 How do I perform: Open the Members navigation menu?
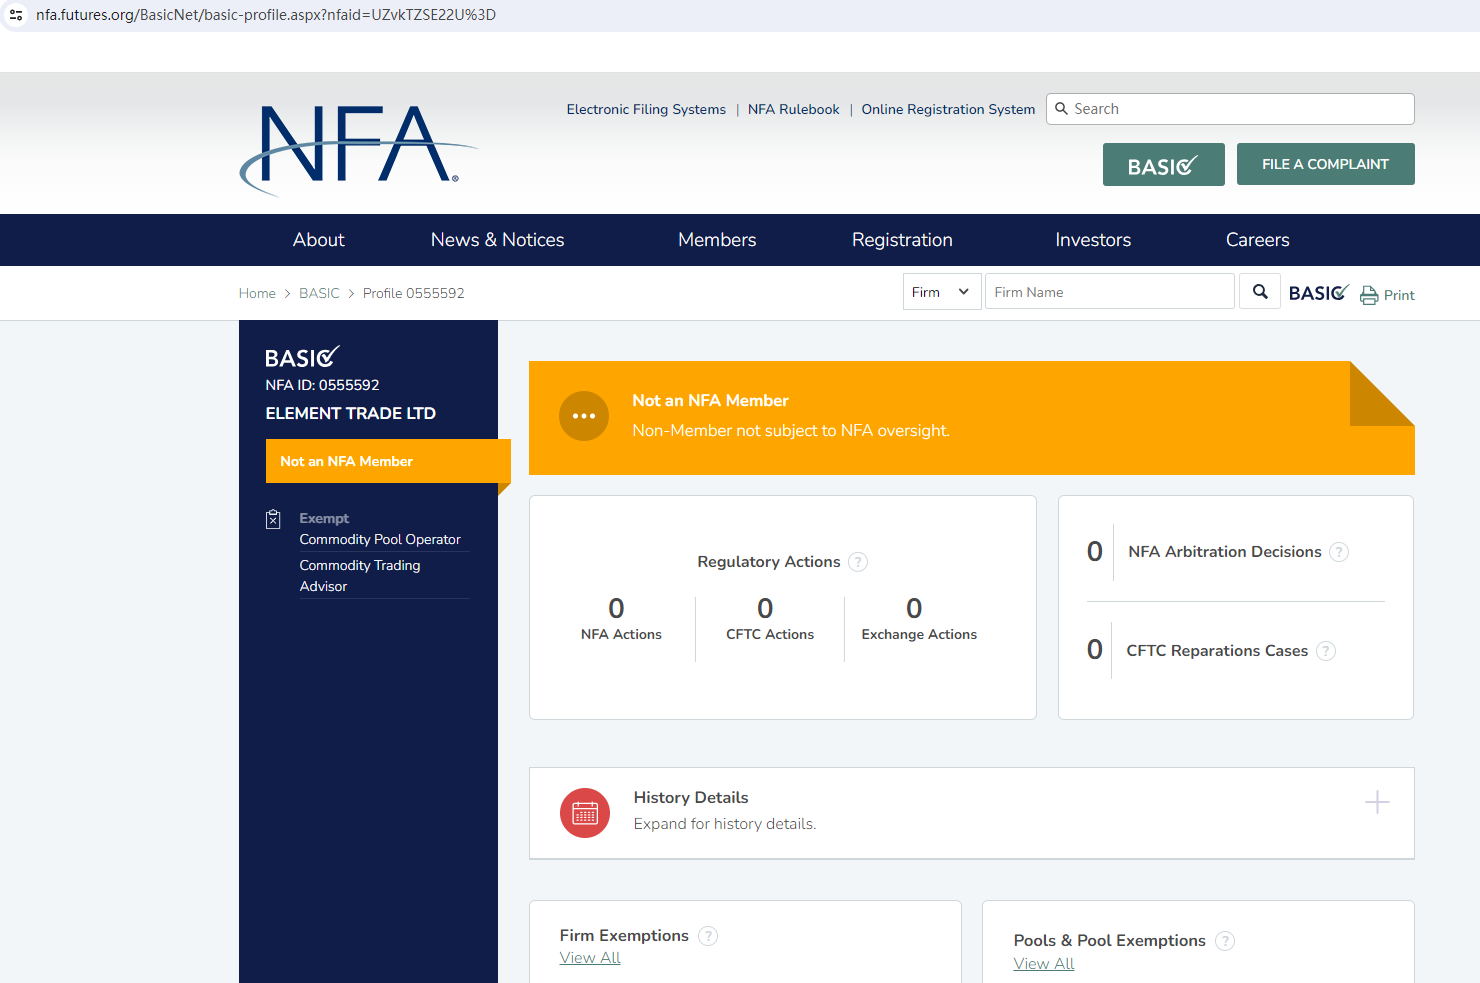click(717, 240)
